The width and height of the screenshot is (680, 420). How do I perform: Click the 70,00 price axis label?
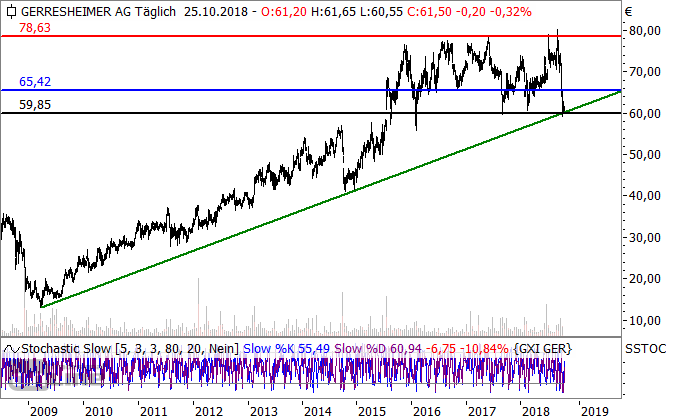point(645,72)
